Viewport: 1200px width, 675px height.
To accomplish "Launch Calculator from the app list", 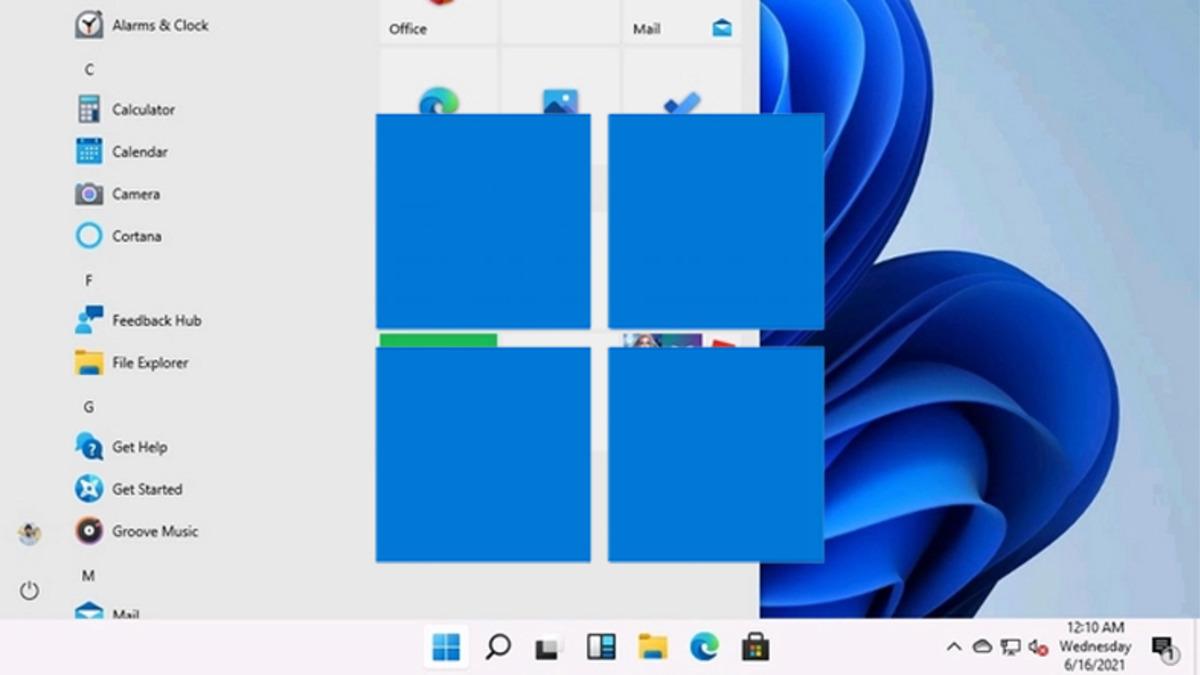I will point(143,110).
